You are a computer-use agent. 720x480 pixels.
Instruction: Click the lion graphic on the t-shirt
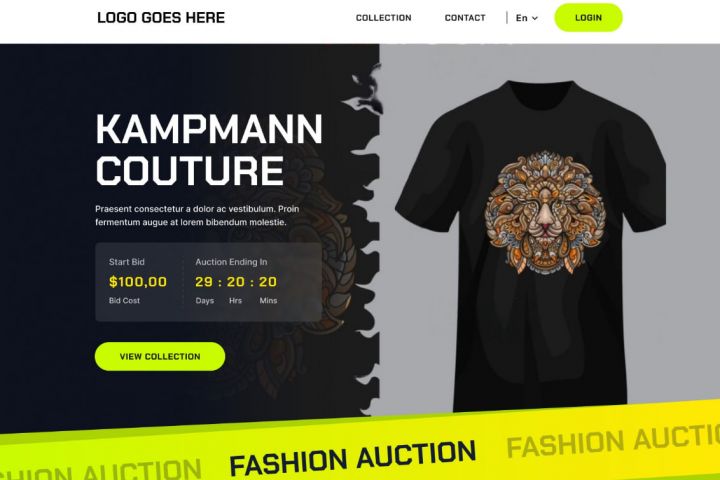coord(545,212)
